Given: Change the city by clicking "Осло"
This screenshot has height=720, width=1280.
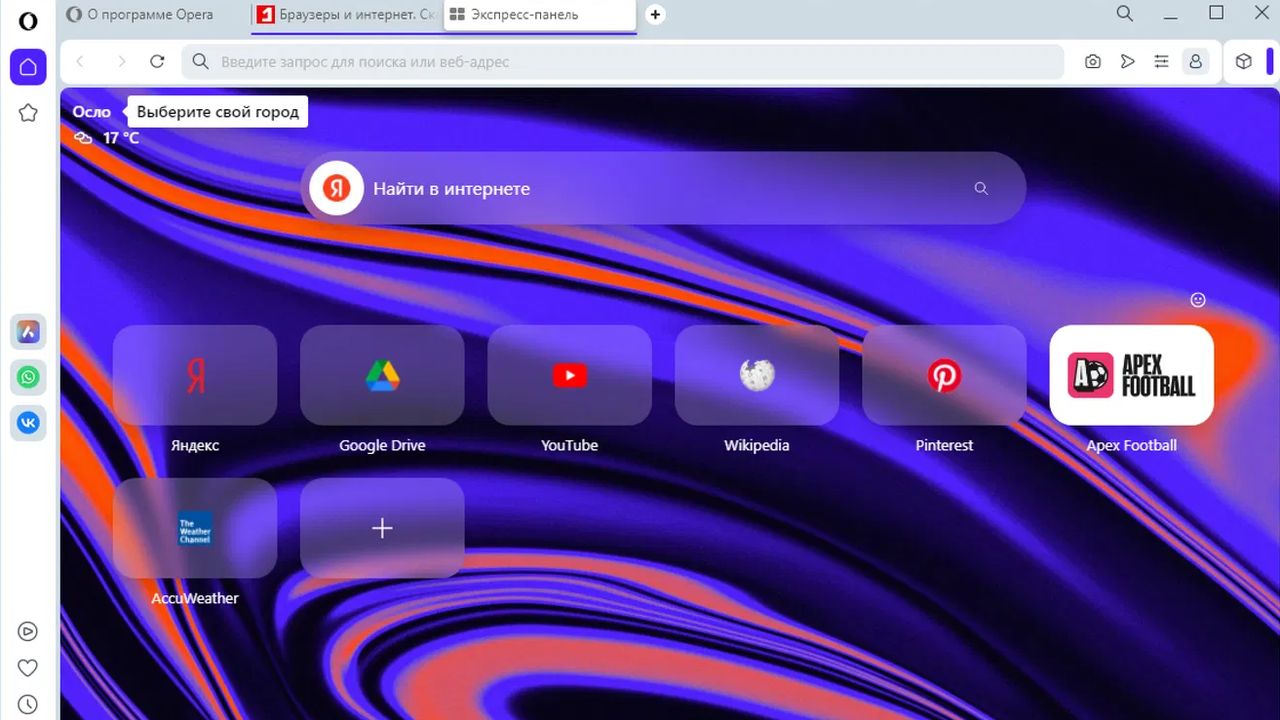Looking at the screenshot, I should tap(91, 112).
